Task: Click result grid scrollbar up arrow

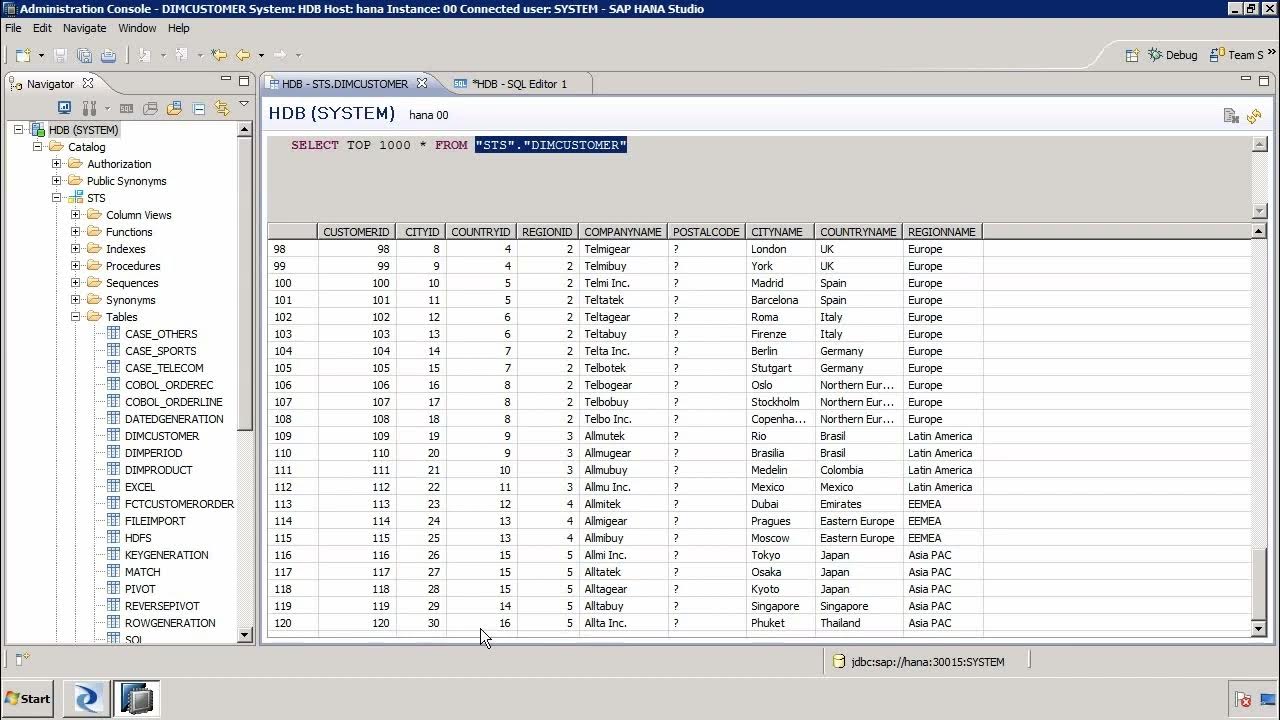Action: click(1259, 231)
